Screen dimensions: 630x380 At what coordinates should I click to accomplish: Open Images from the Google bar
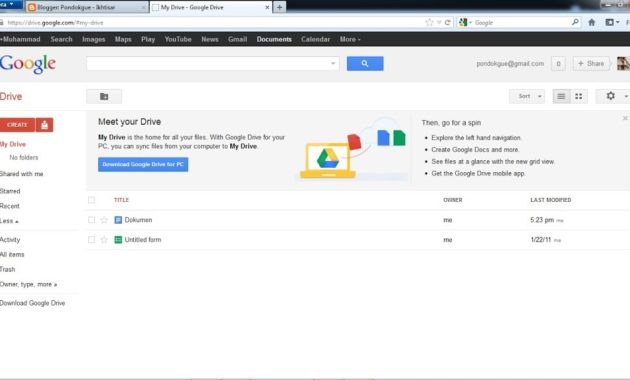pyautogui.click(x=94, y=39)
